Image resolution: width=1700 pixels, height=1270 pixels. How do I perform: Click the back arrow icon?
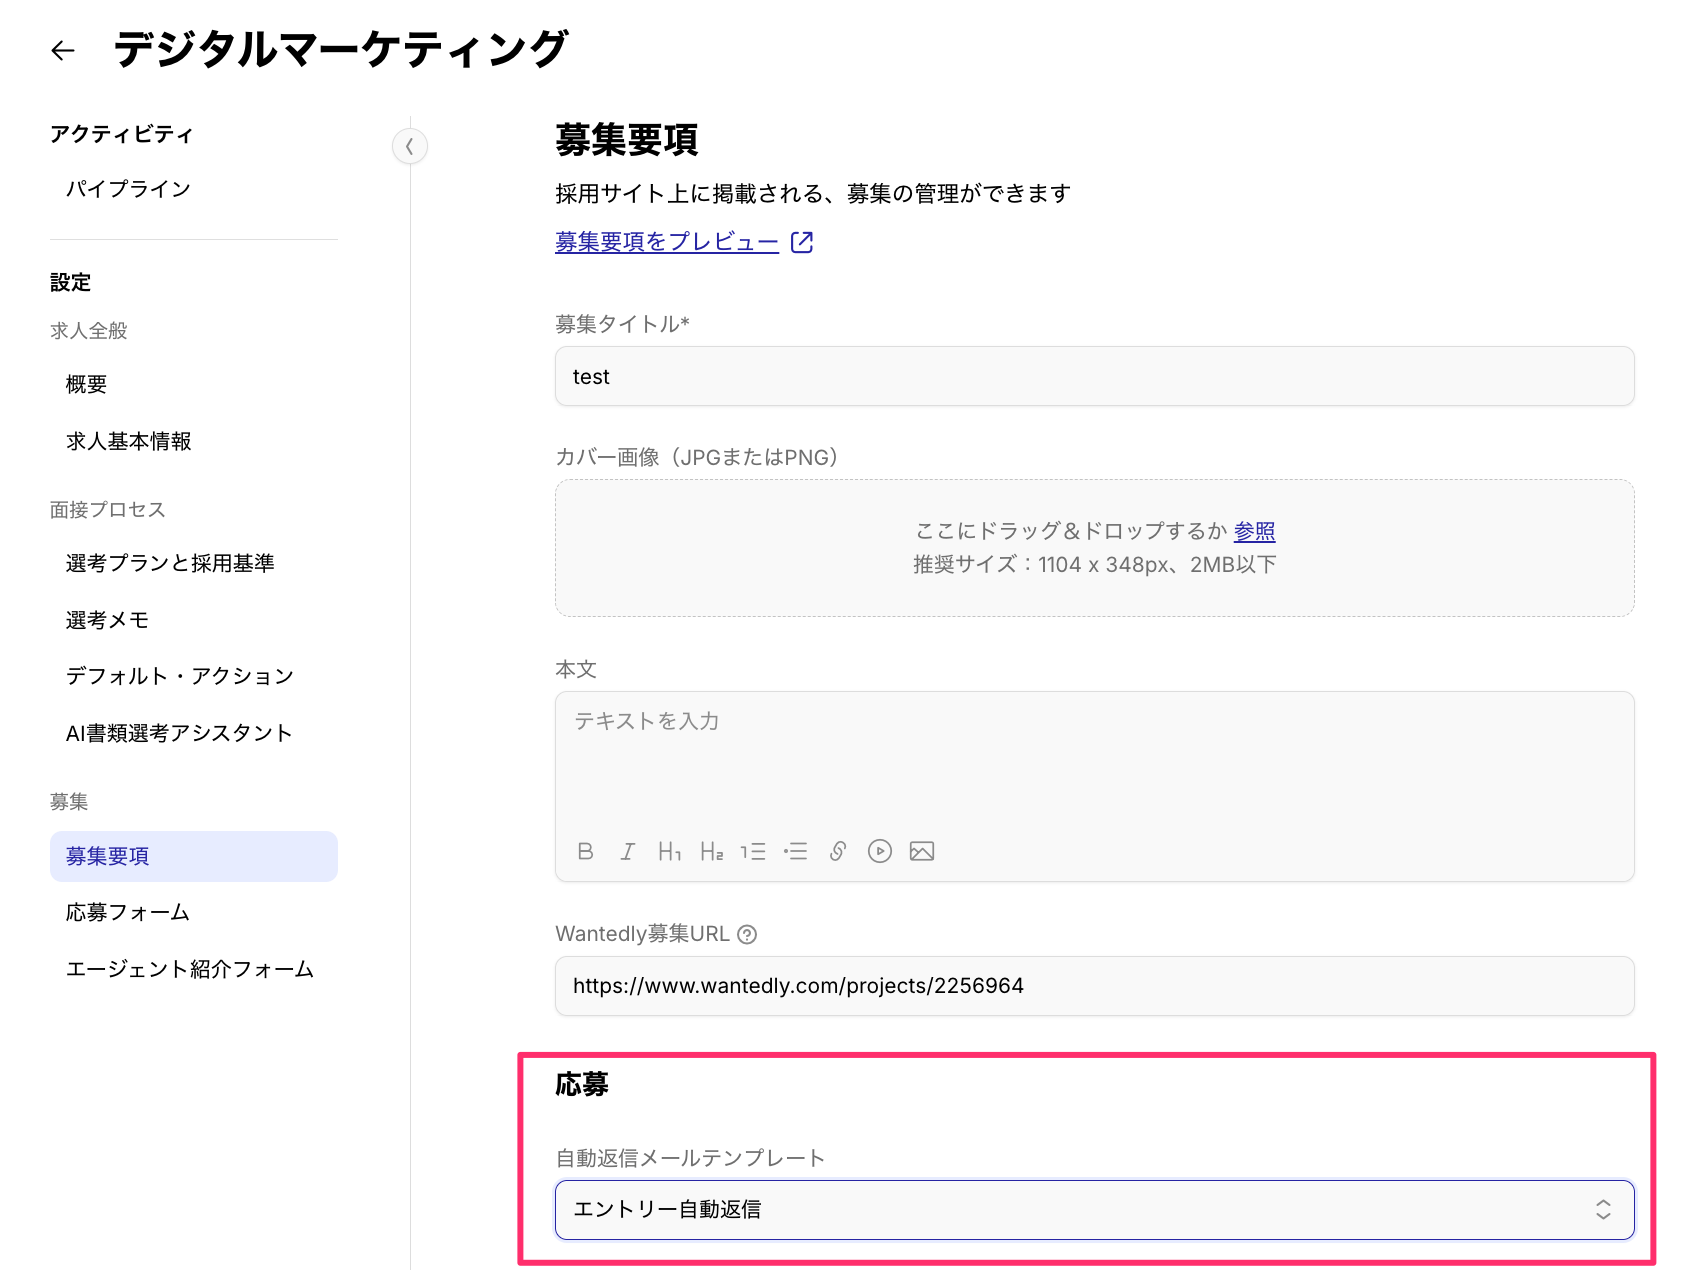coord(63,50)
